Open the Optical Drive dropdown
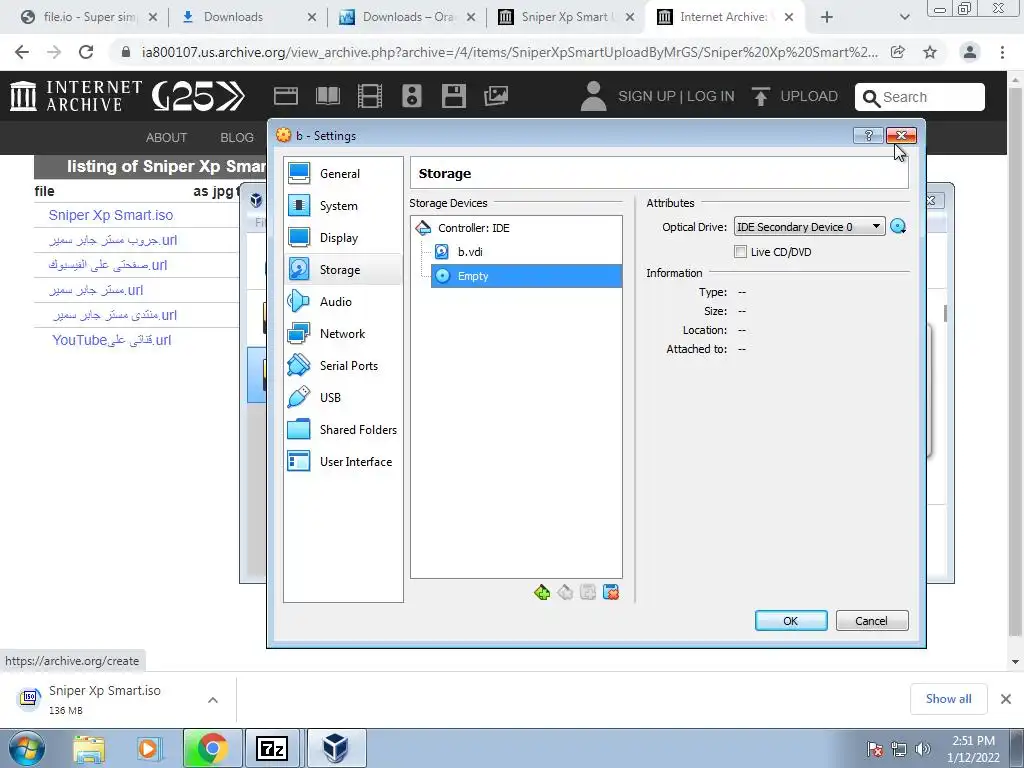The width and height of the screenshot is (1024, 768). point(810,227)
